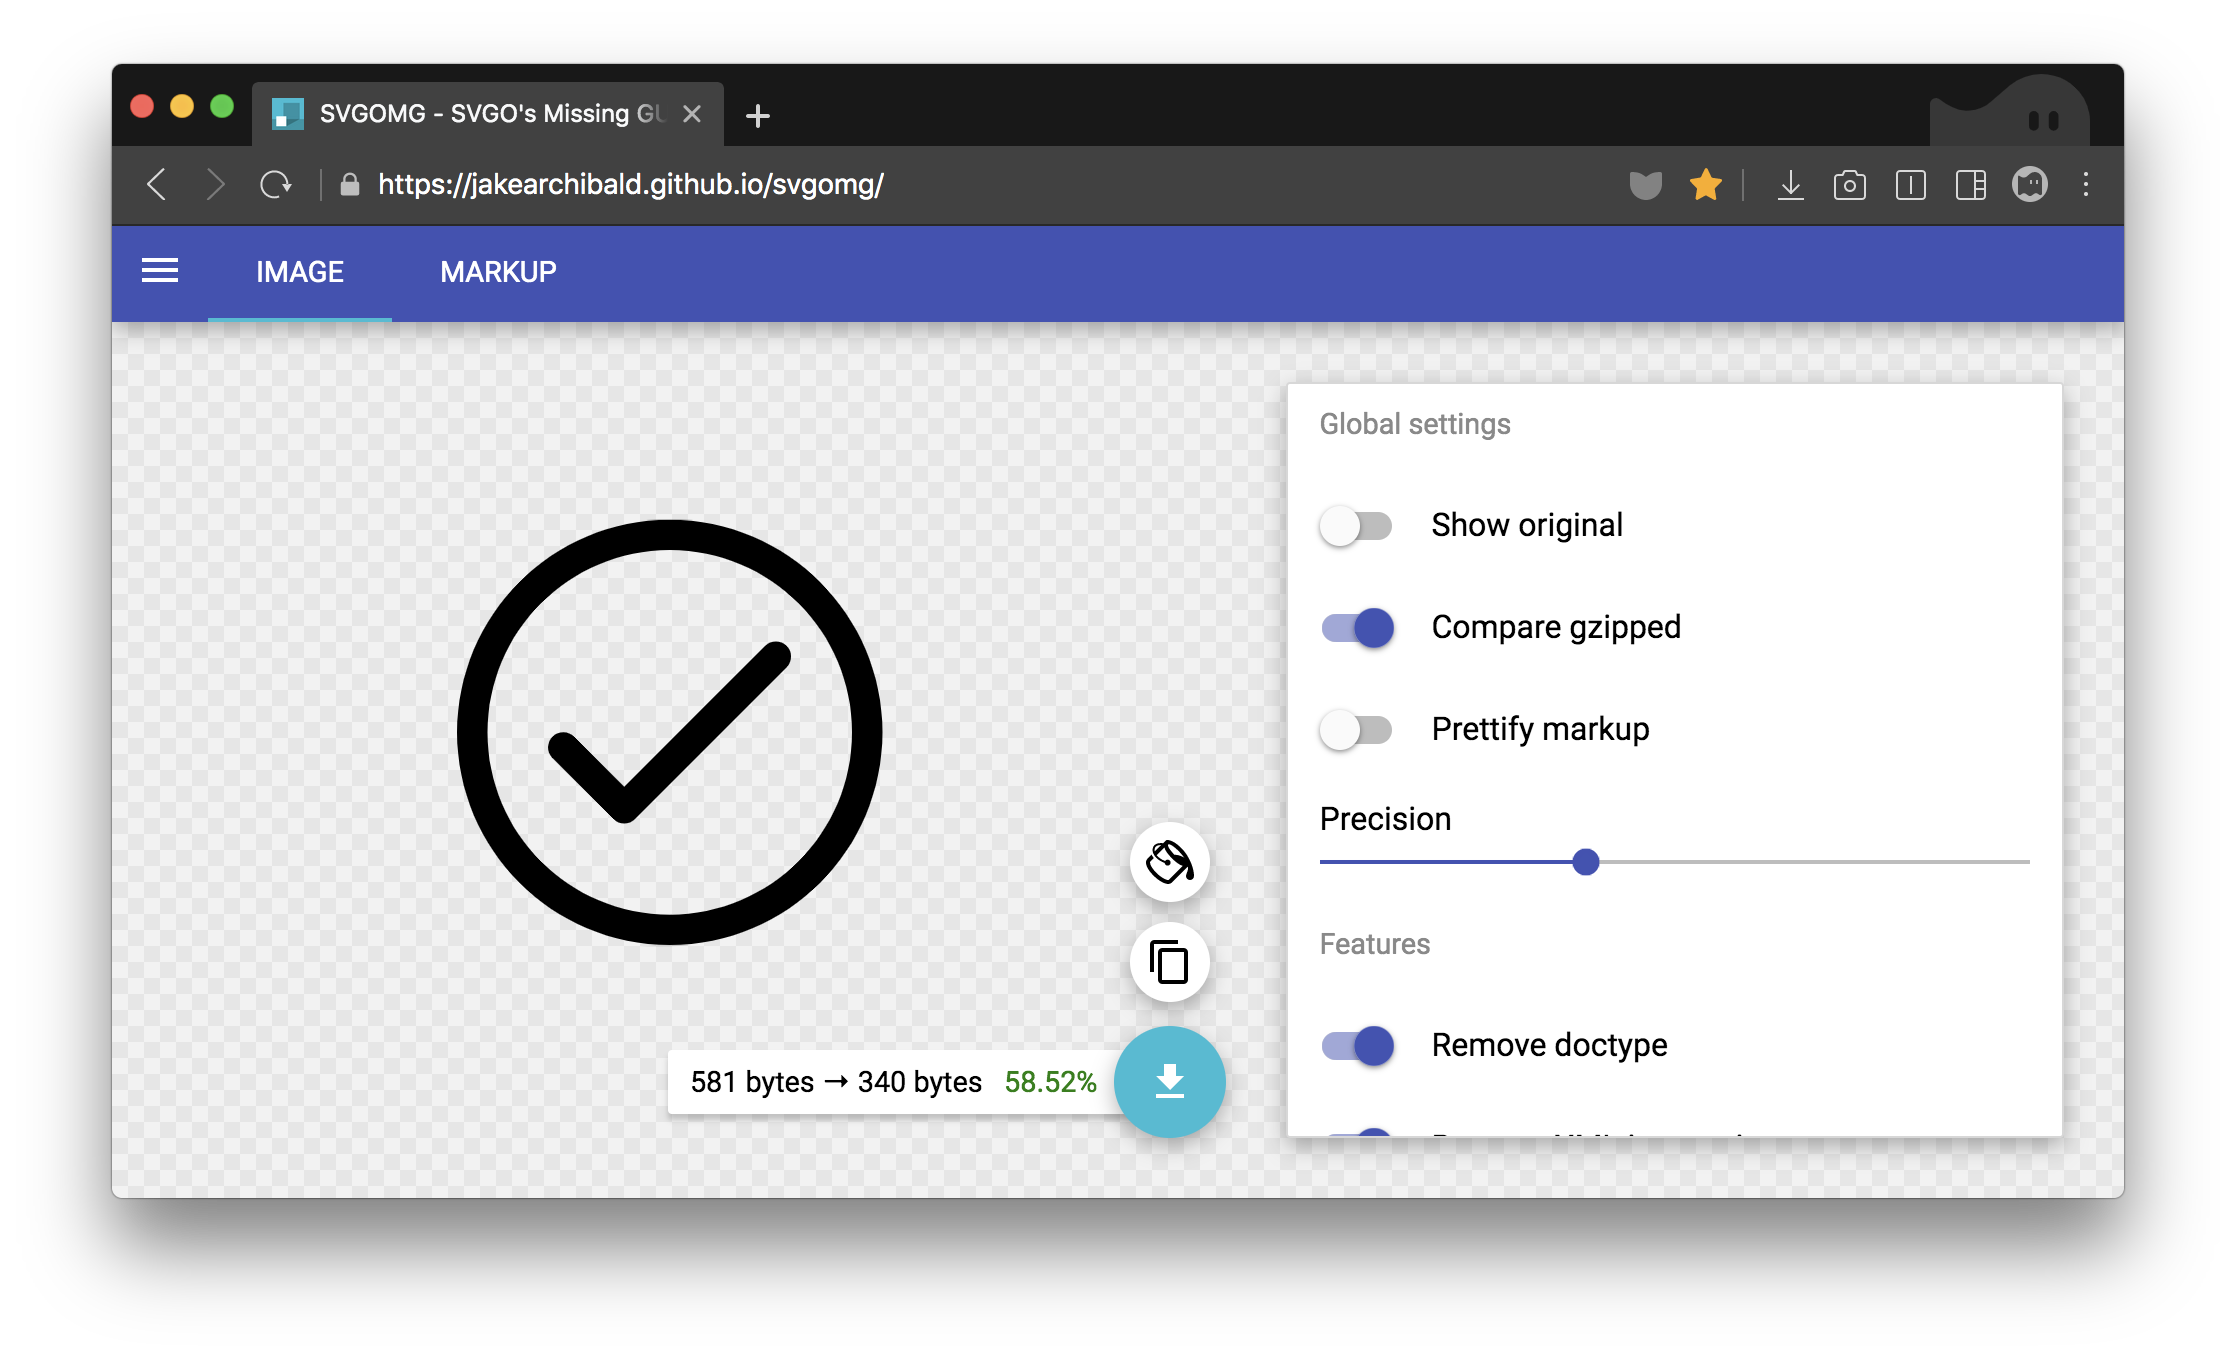The height and width of the screenshot is (1358, 2236).
Task: Click the copy as text icon
Action: [x=1169, y=963]
